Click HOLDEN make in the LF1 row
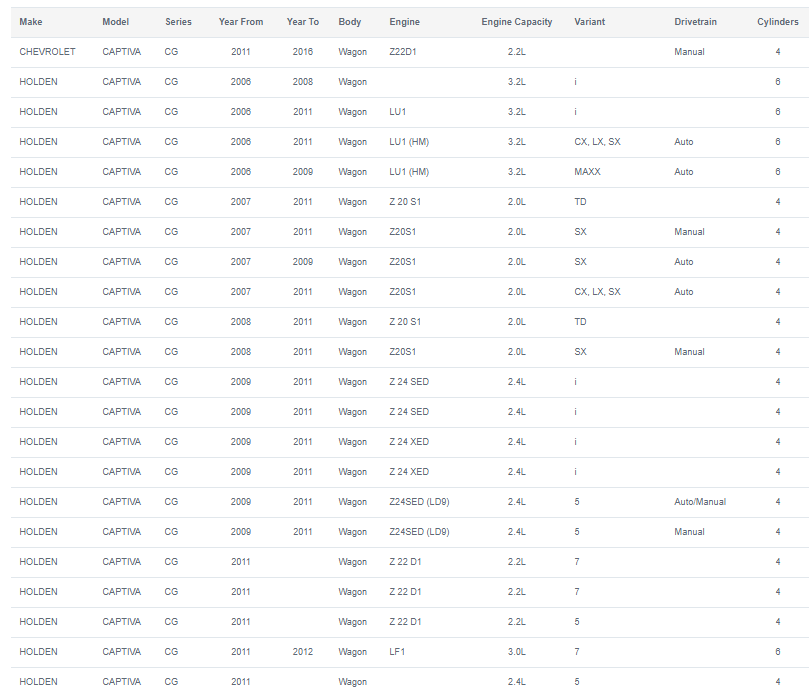809x697 pixels. (39, 652)
